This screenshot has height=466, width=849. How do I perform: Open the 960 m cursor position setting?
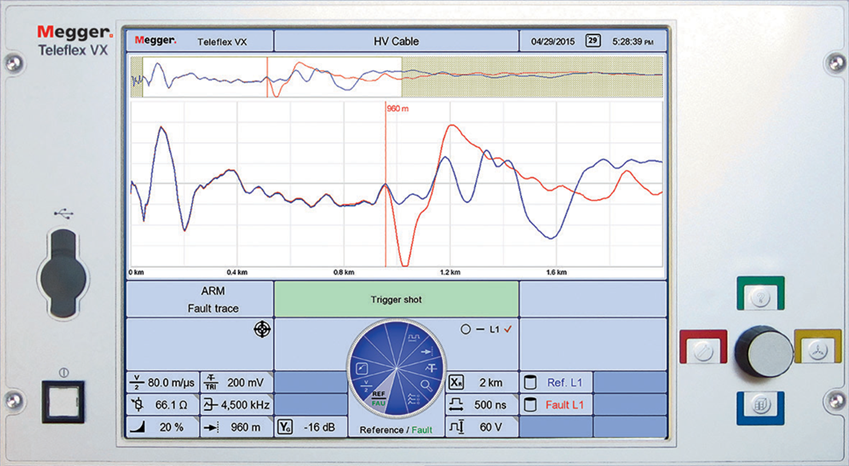(x=237, y=427)
